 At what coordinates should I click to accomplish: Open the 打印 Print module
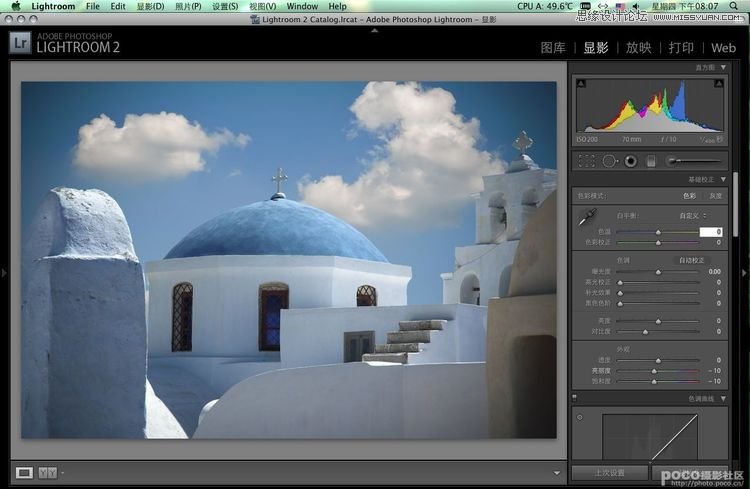pyautogui.click(x=681, y=47)
